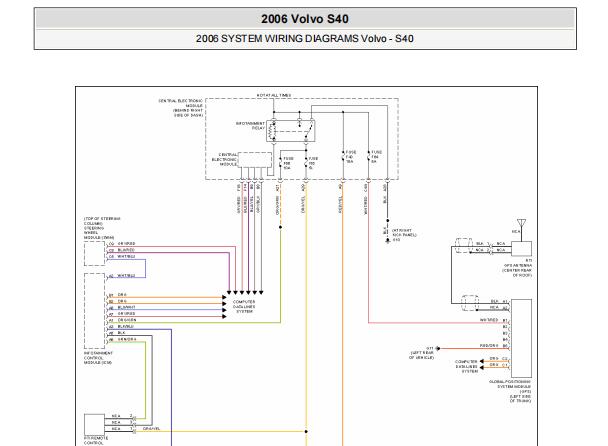608x446 pixels.
Task: Click the "2006 Volvo S40" title heading
Action: click(x=305, y=19)
